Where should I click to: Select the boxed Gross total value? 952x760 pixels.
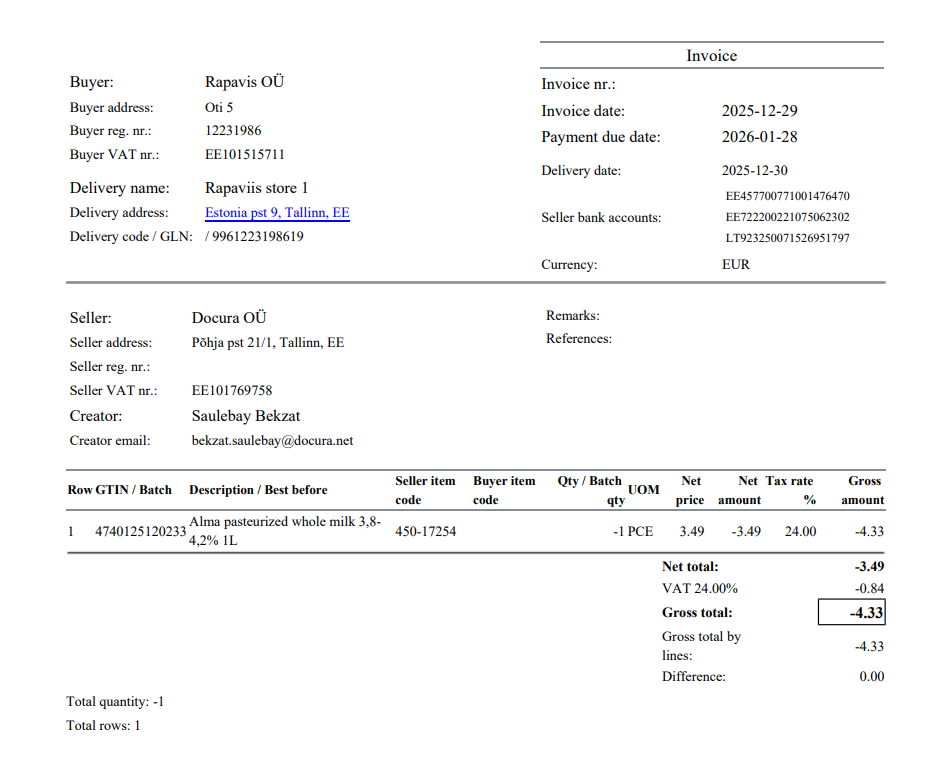click(x=851, y=613)
